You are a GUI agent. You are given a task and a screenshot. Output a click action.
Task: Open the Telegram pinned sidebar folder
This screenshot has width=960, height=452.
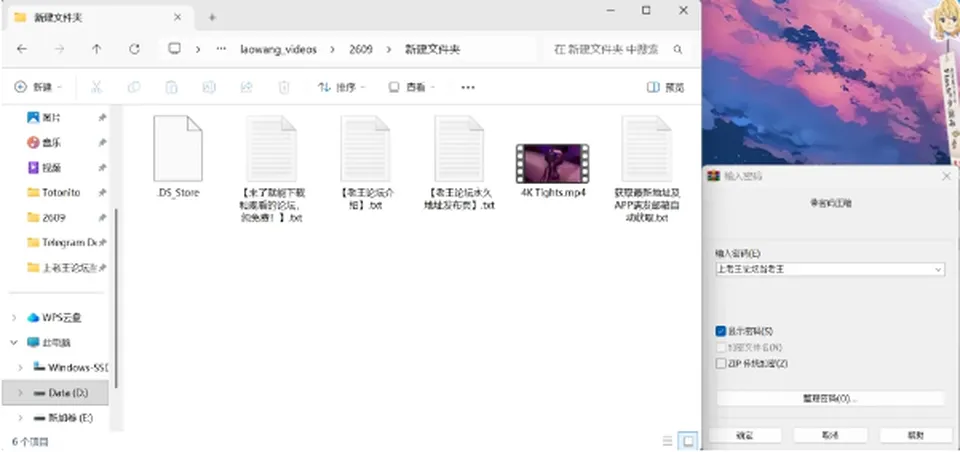(62, 243)
